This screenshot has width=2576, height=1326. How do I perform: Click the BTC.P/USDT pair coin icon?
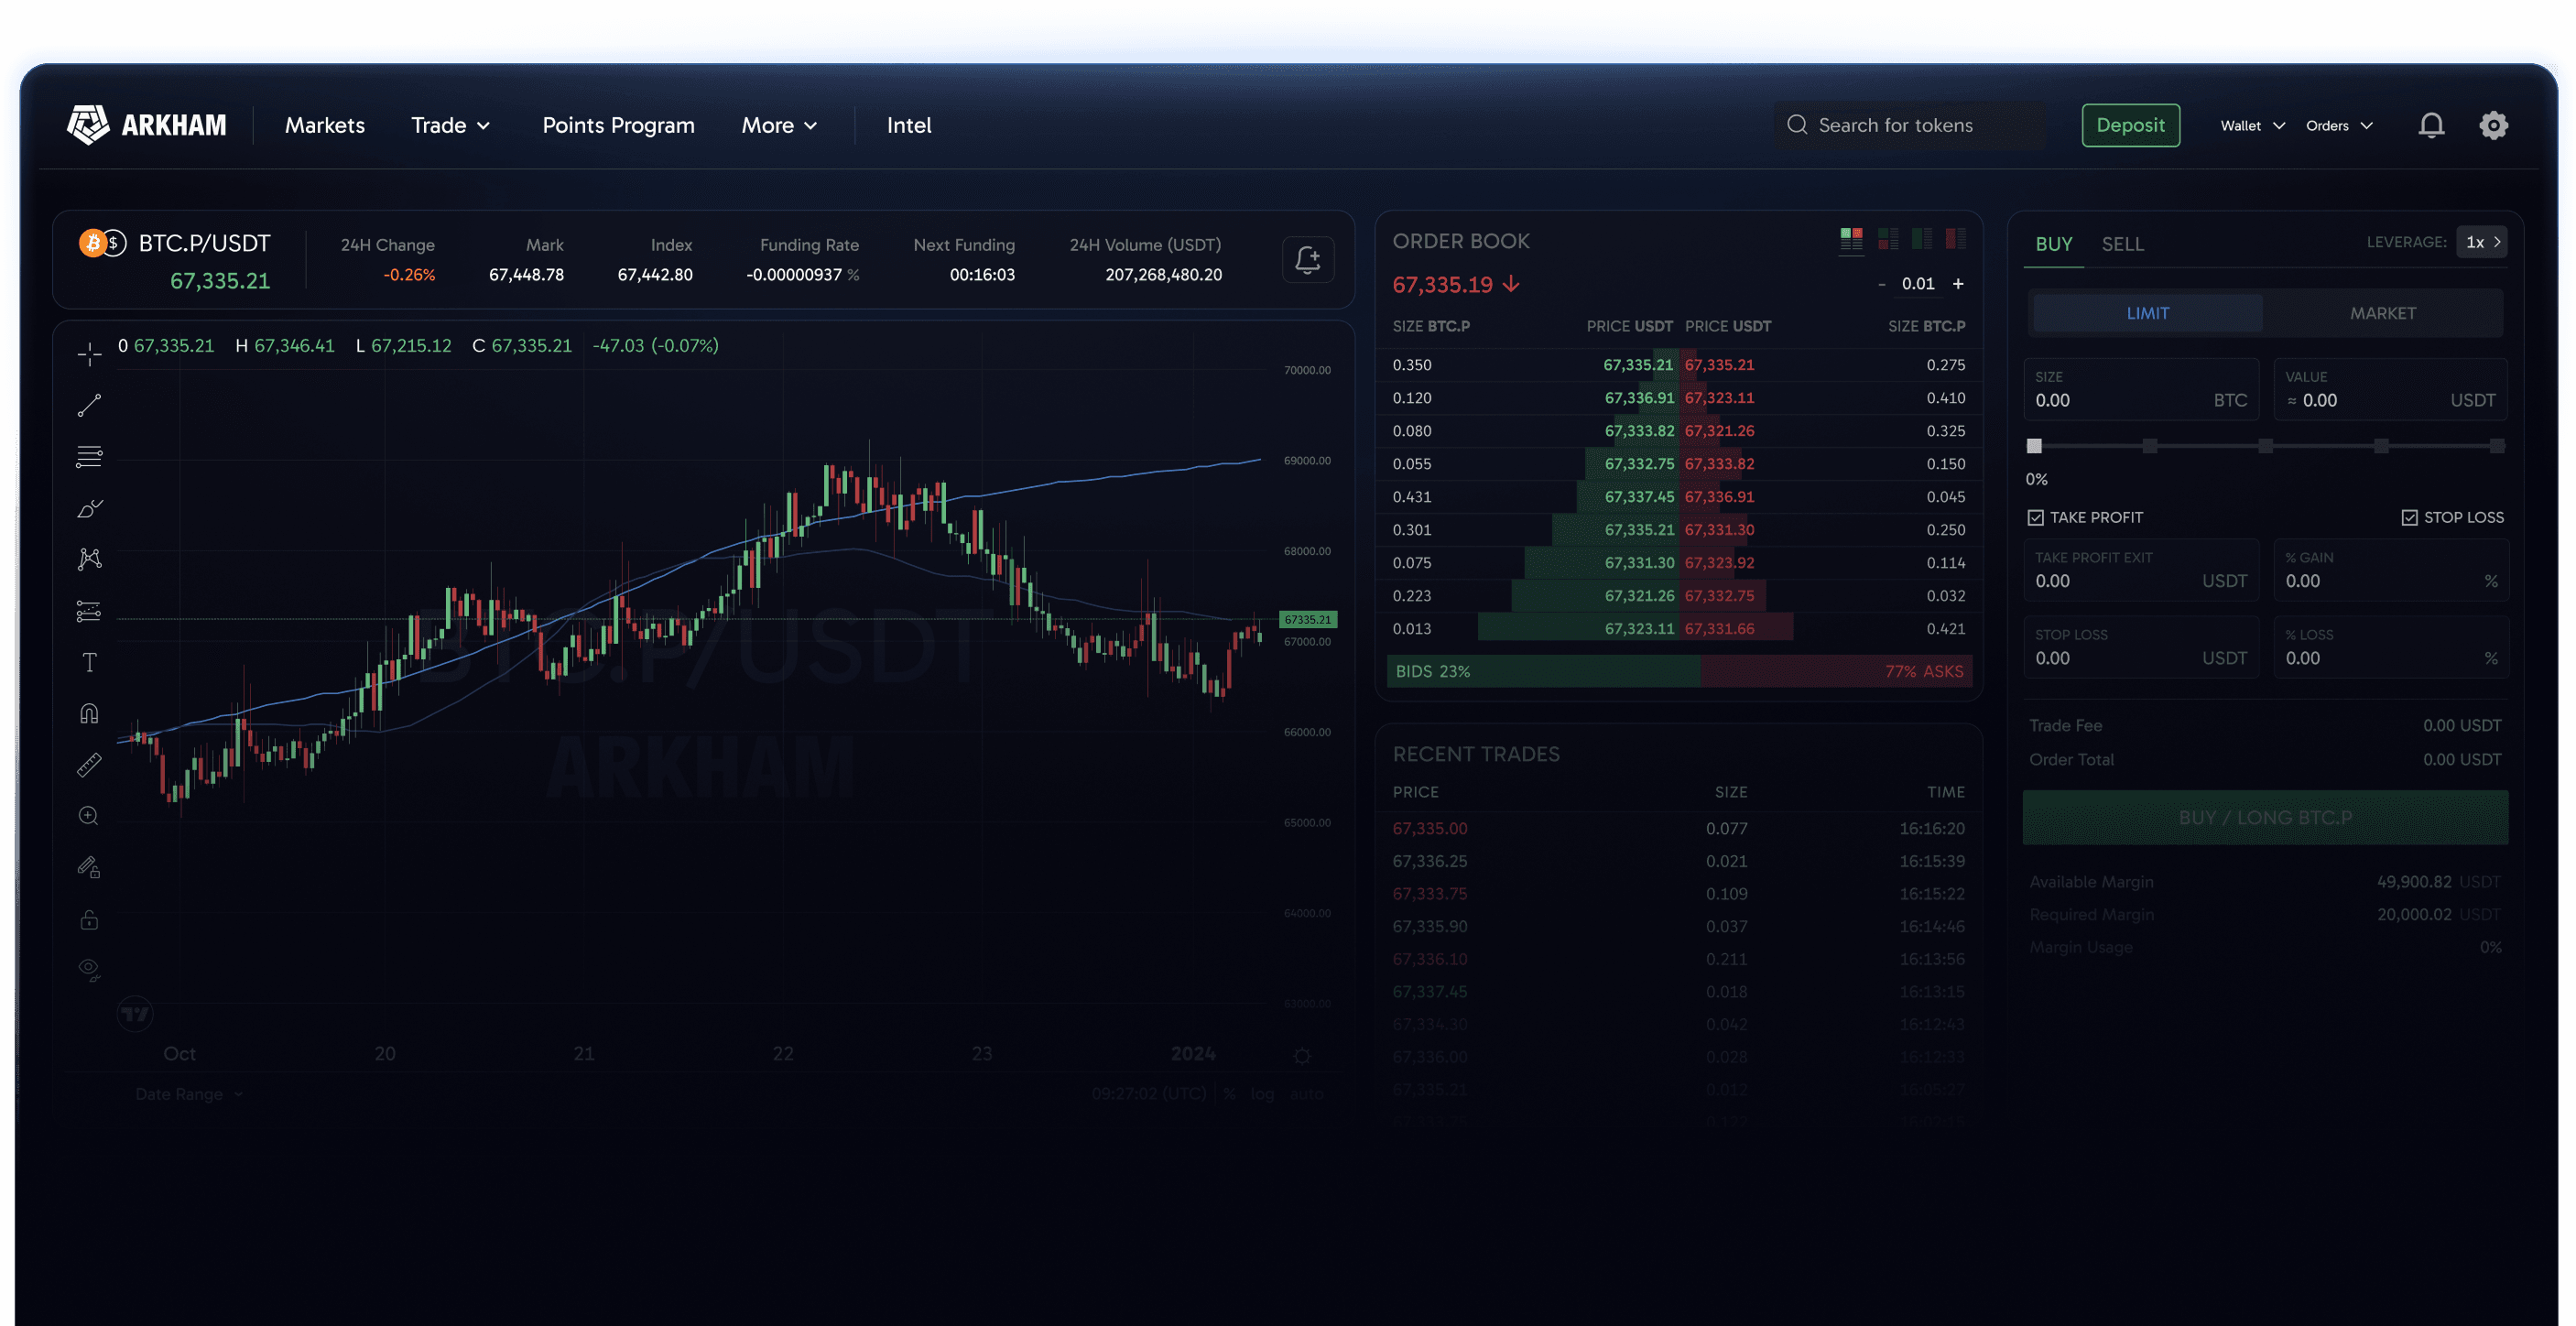click(x=102, y=243)
